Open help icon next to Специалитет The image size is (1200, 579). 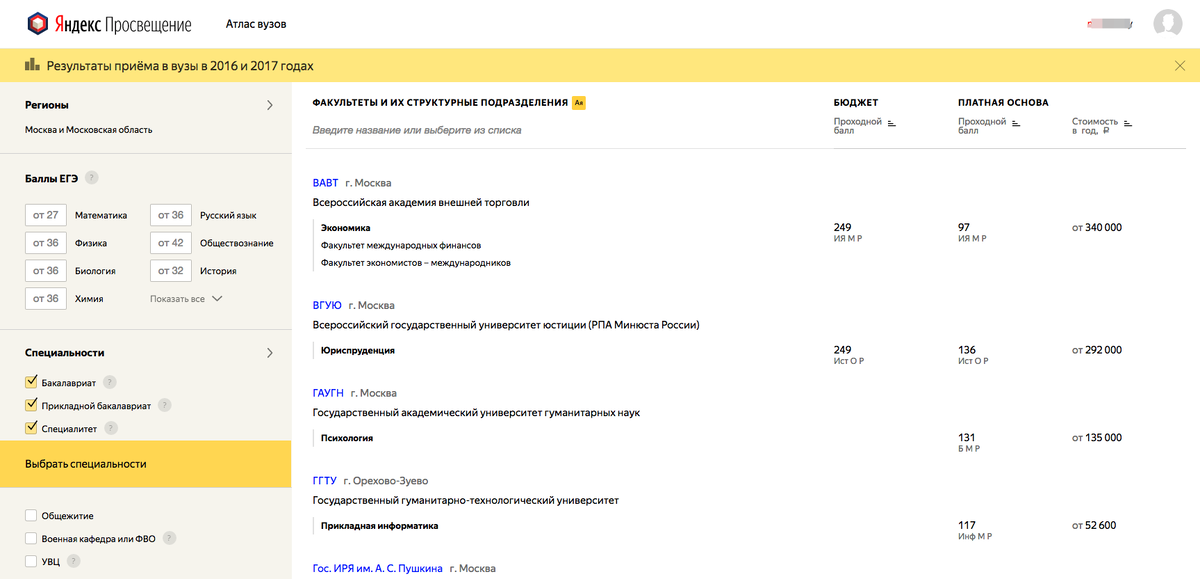pyautogui.click(x=111, y=428)
